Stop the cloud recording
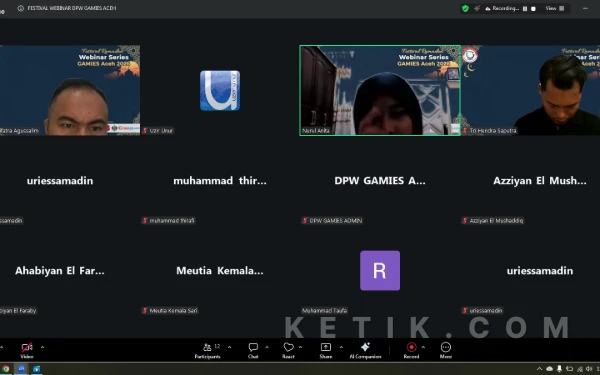 [533, 8]
